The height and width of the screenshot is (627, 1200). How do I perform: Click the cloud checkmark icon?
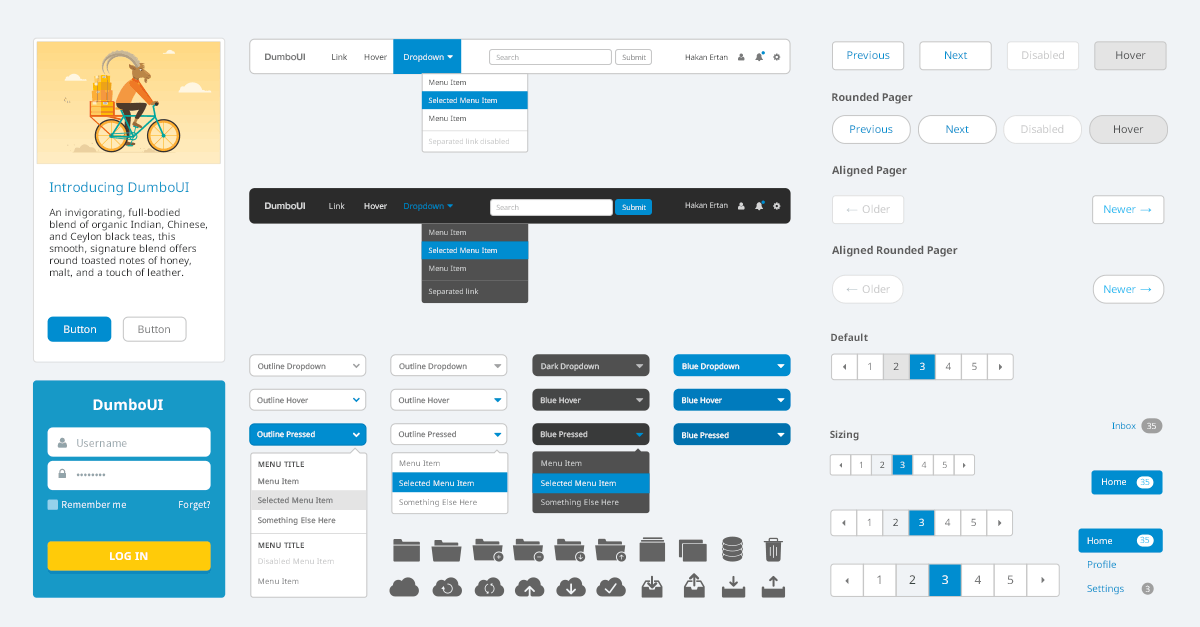tap(611, 587)
